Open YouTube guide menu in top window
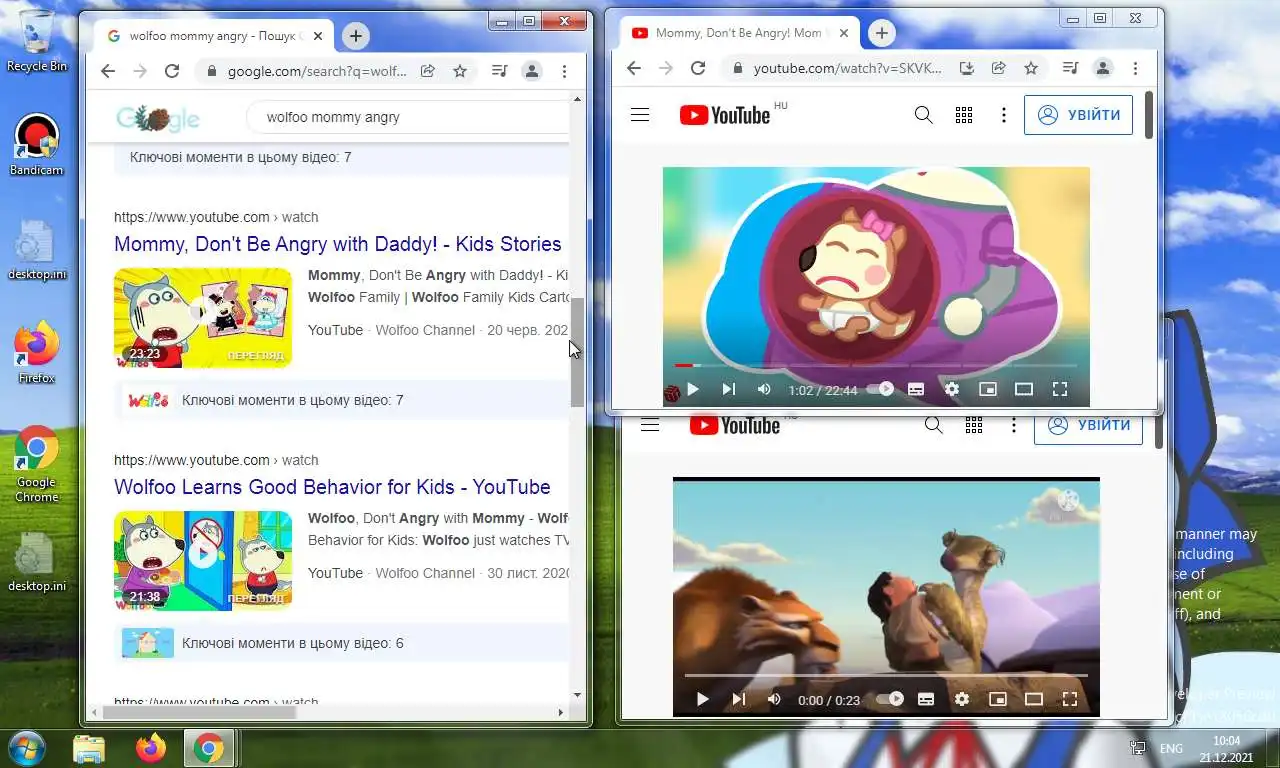The width and height of the screenshot is (1280, 768). 640,115
